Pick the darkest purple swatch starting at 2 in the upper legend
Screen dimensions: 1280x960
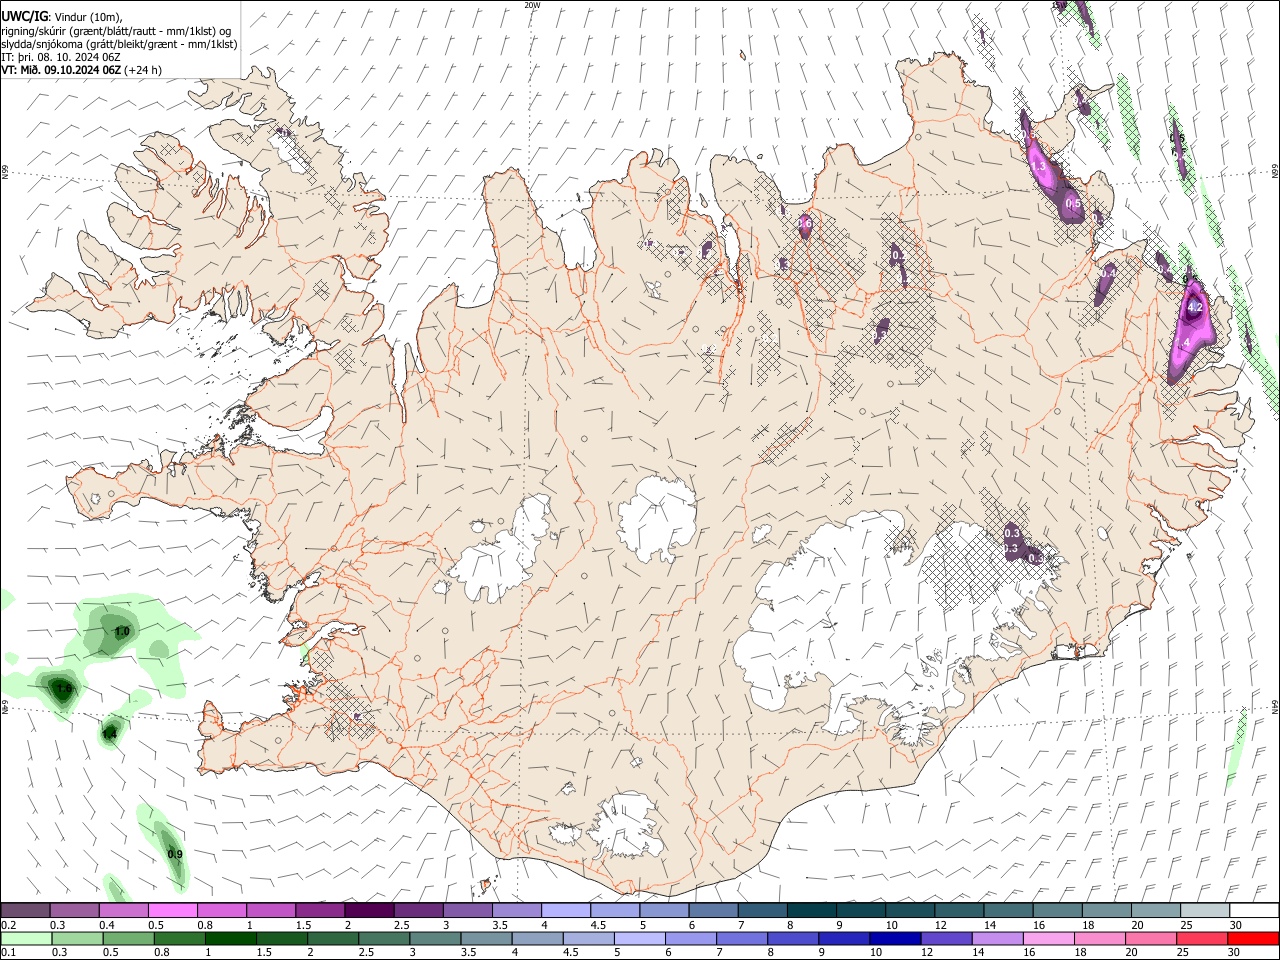368,910
